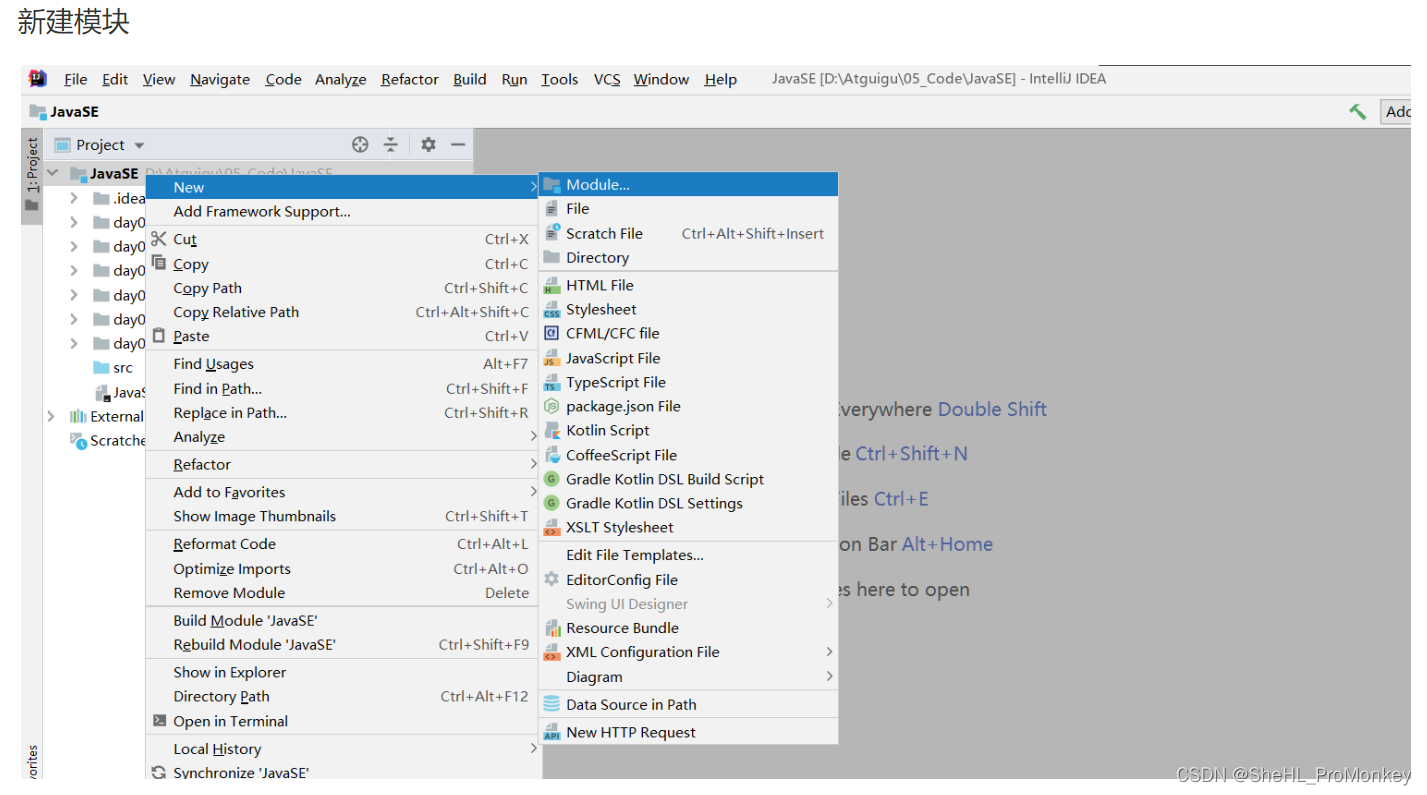The width and height of the screenshot is (1427, 795).
Task: Select Remove Module
Action: (344, 592)
